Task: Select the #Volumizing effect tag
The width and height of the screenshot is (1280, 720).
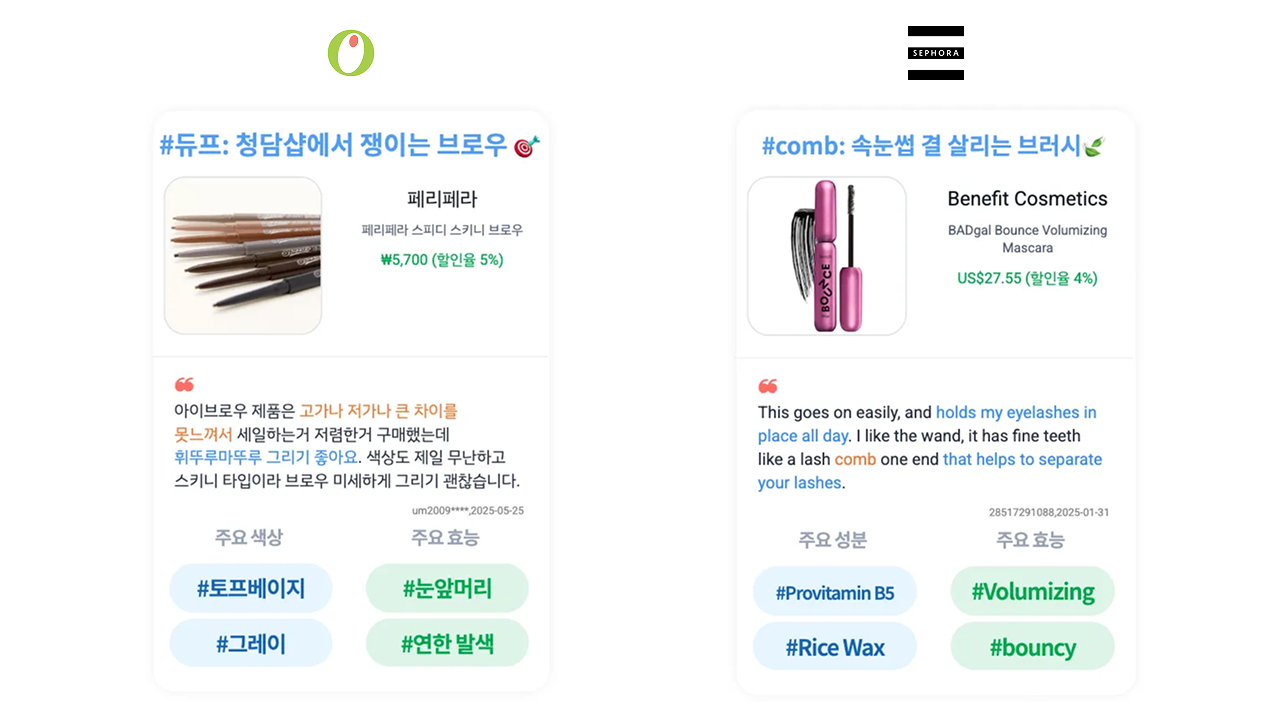Action: [1033, 592]
